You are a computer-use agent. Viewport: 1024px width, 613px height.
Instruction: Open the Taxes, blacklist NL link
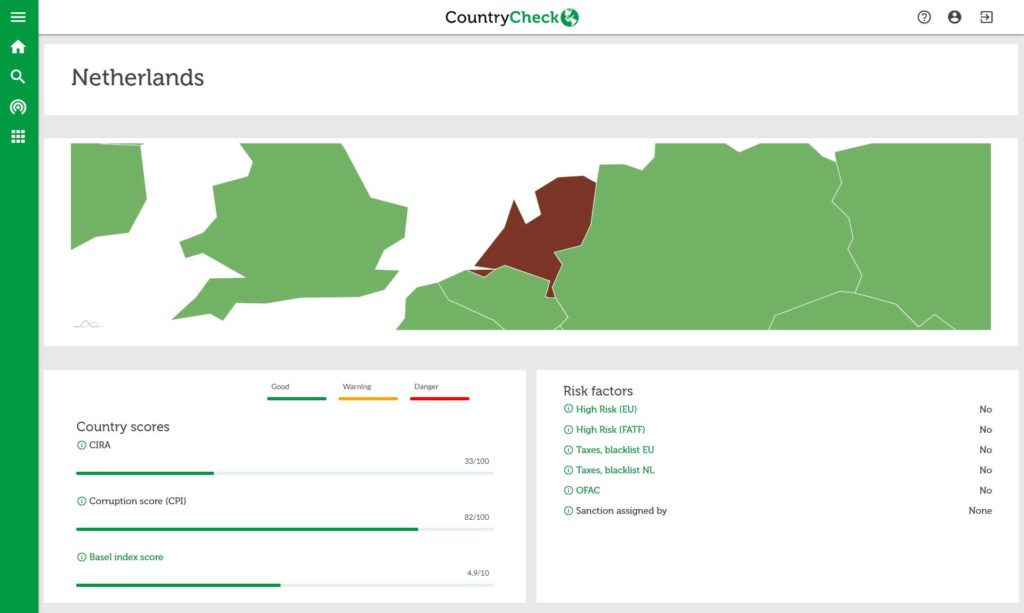[615, 470]
